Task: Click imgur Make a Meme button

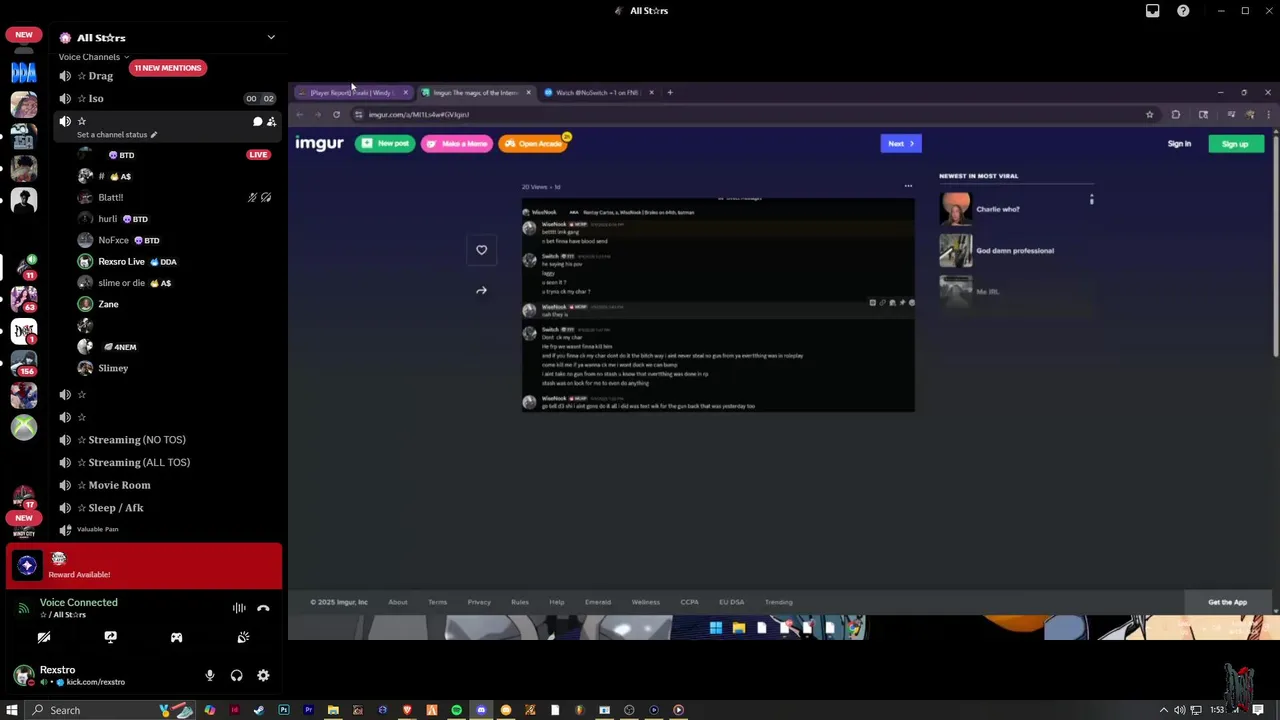Action: 457,144
